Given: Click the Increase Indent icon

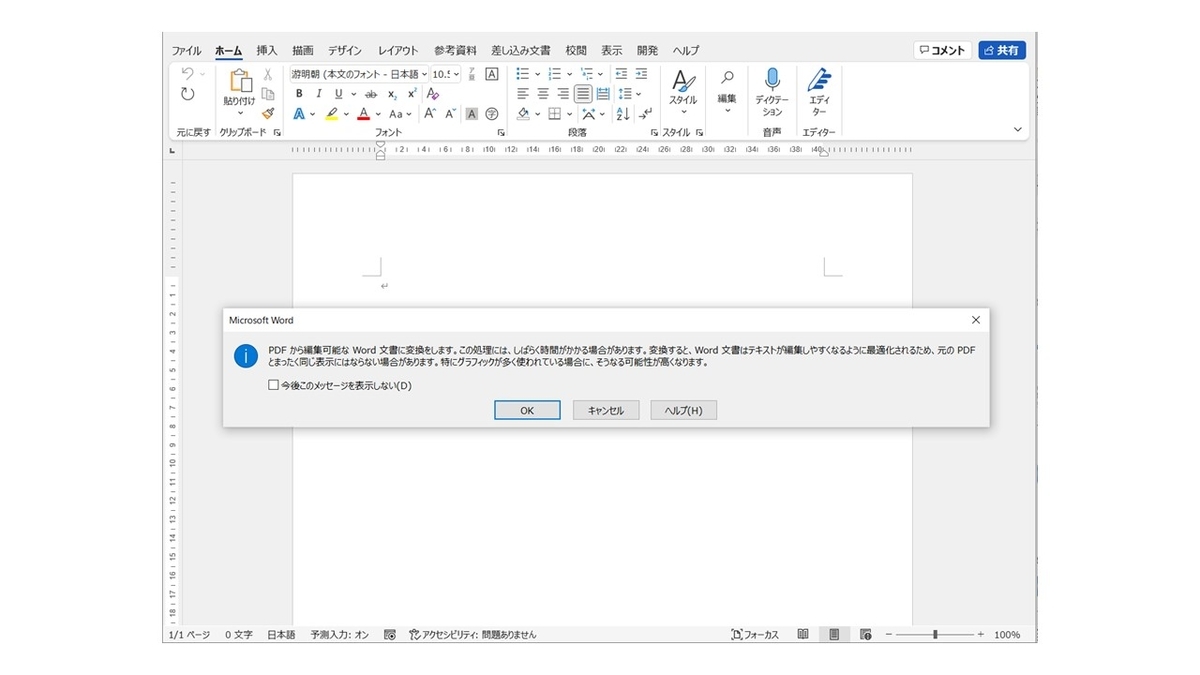Looking at the screenshot, I should pyautogui.click(x=642, y=74).
